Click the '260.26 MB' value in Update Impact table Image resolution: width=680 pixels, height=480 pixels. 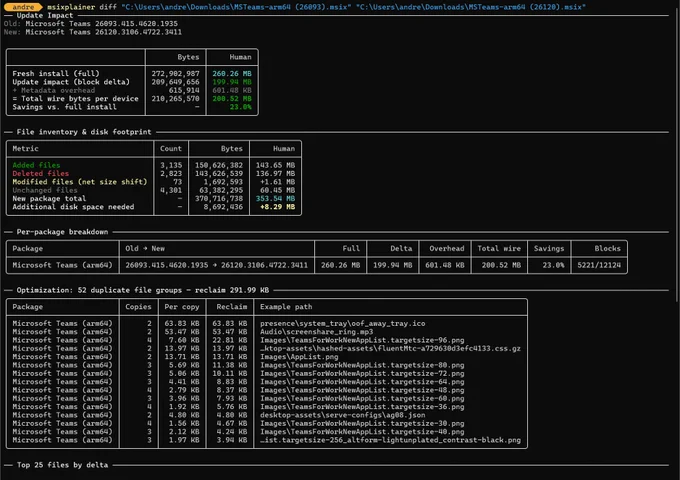click(x=232, y=73)
